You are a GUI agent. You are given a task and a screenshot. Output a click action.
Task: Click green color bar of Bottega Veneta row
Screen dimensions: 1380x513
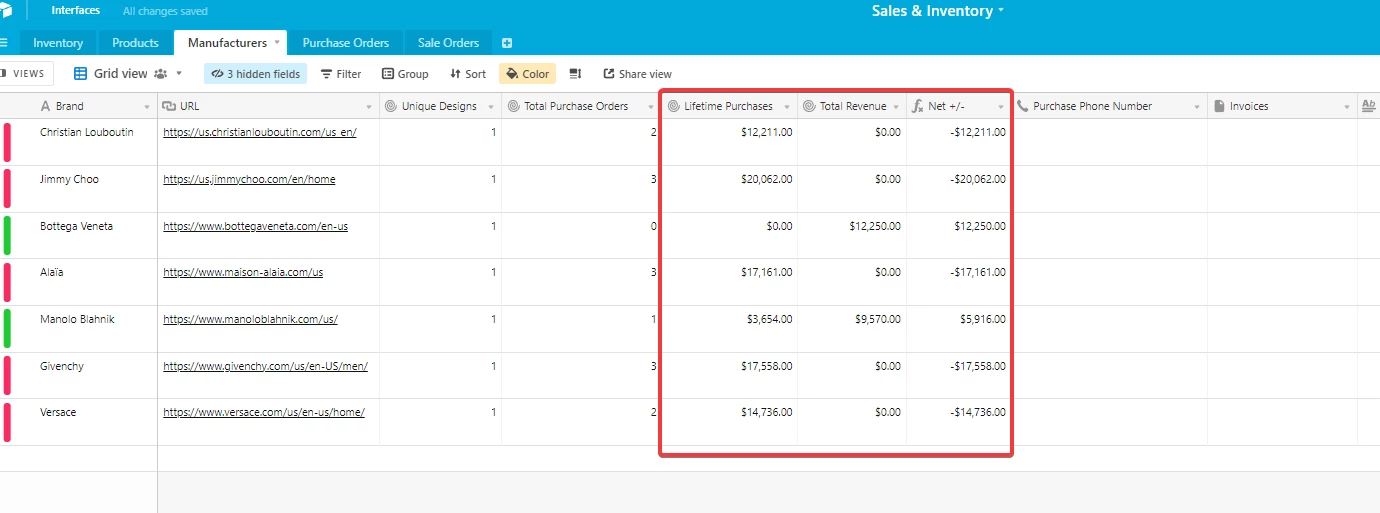pos(7,235)
